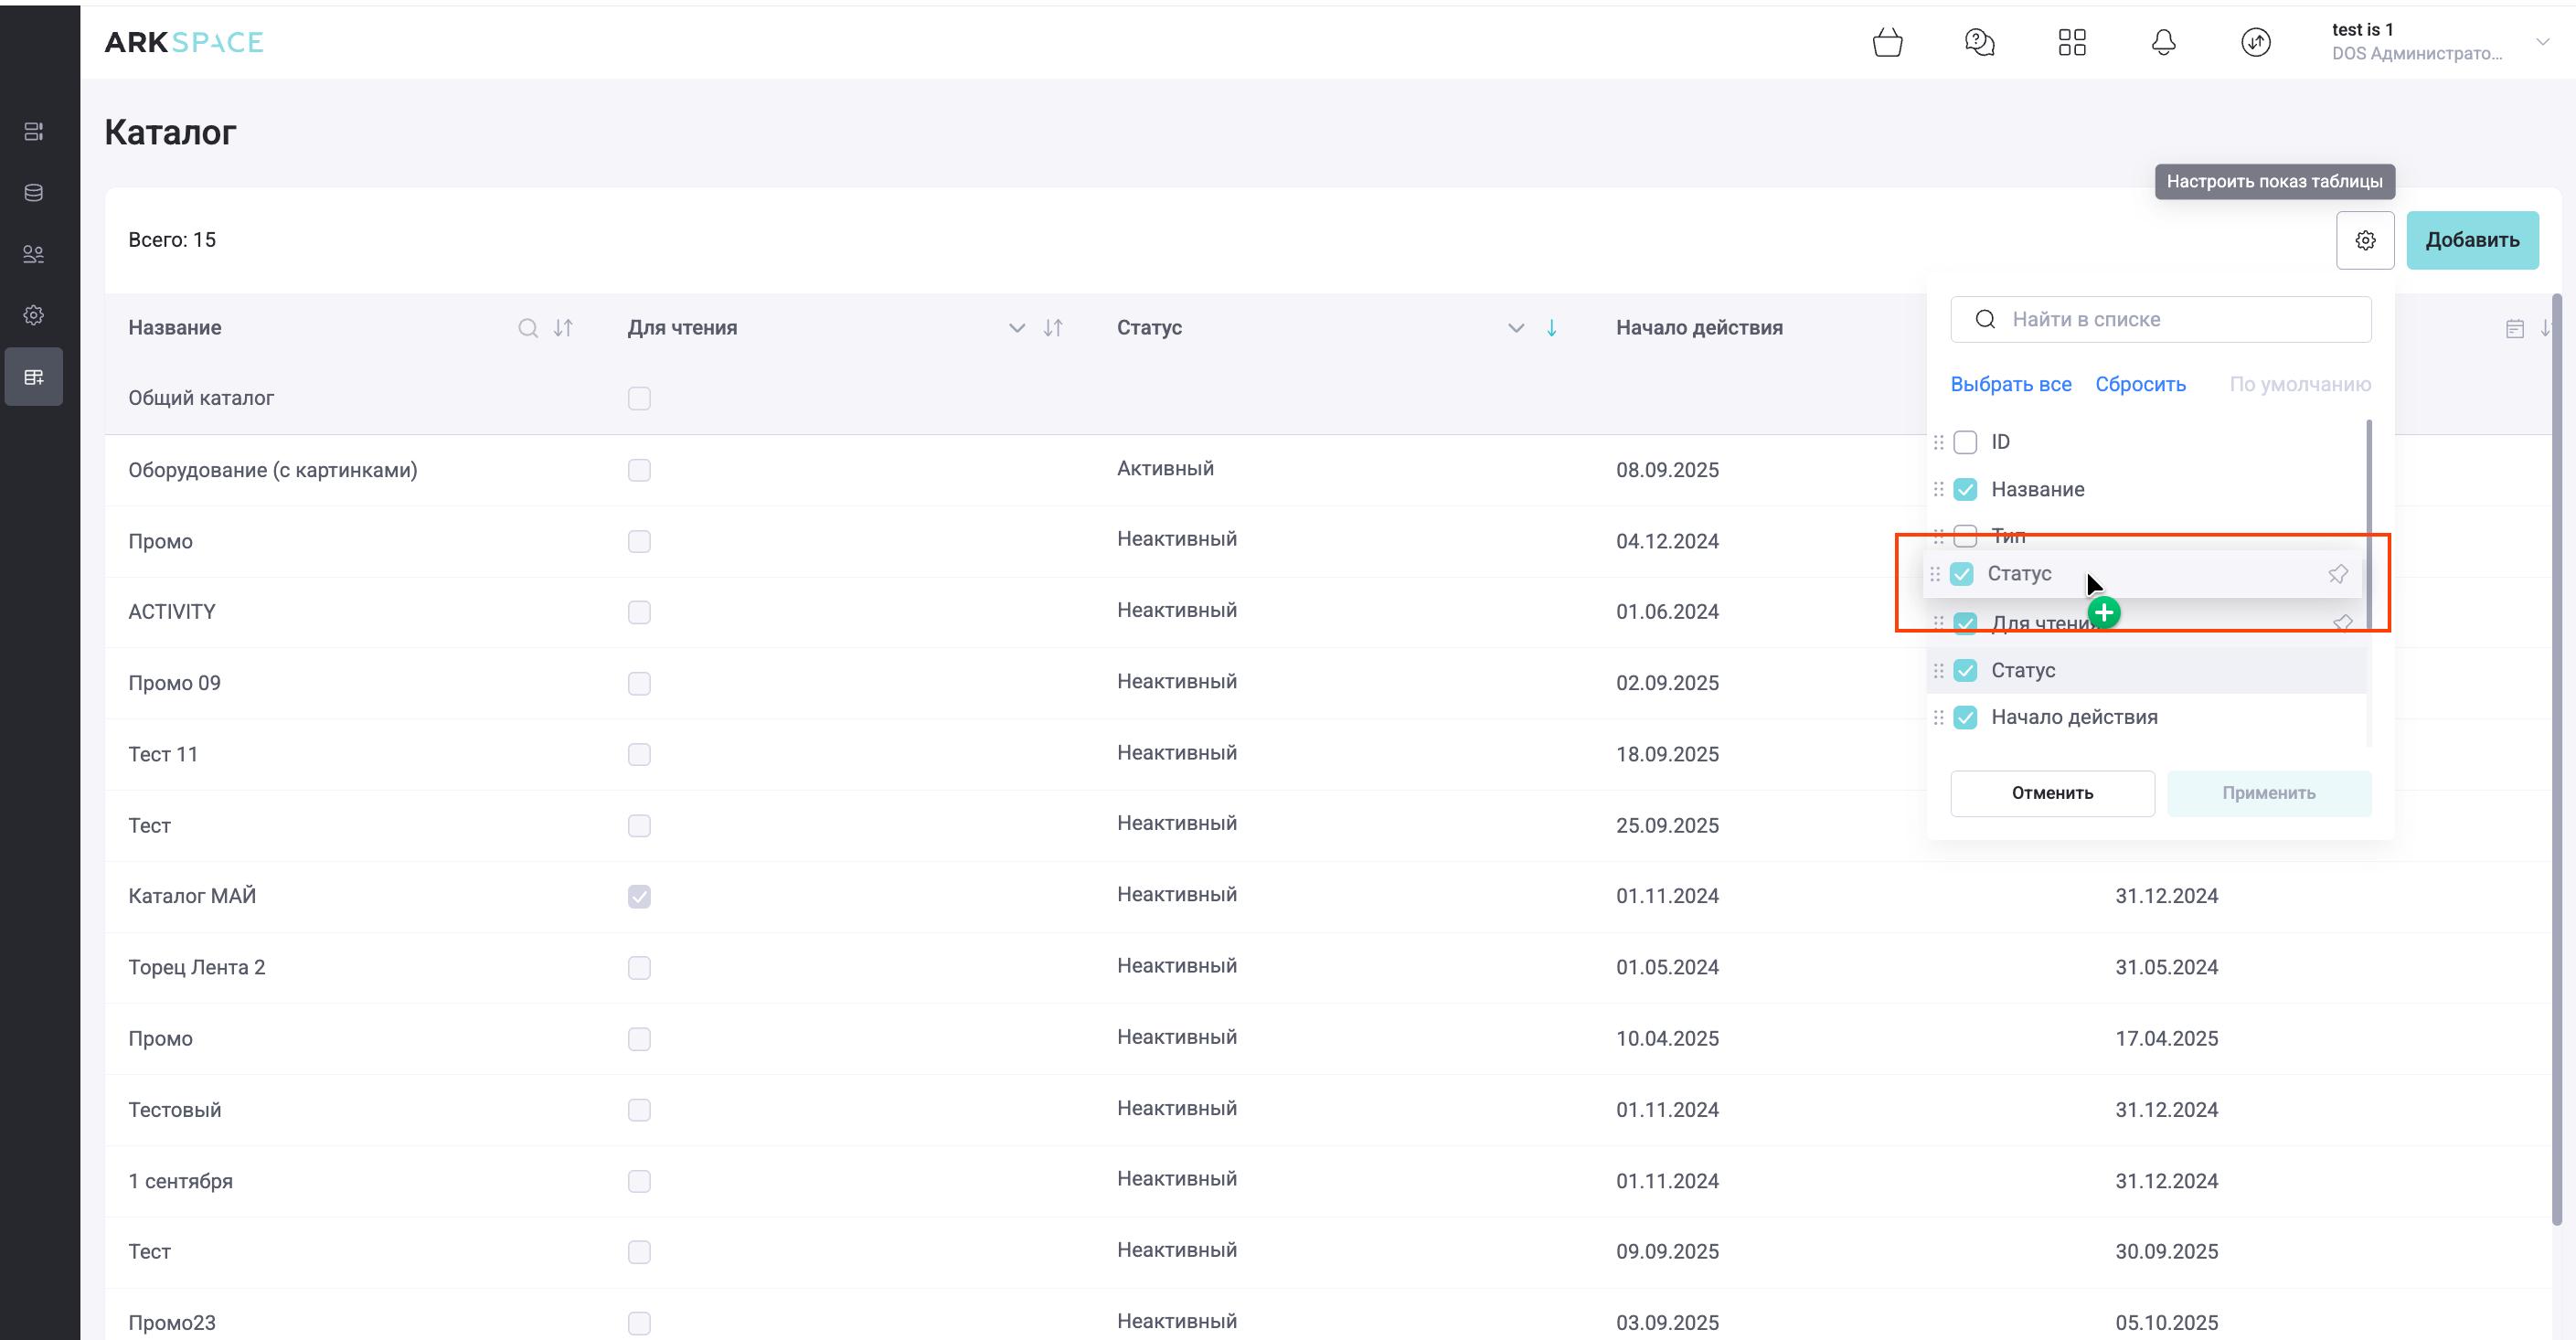Screen dimensions: 2576x1340
Task: Uncheck the Название column checkbox
Action: 1965,490
